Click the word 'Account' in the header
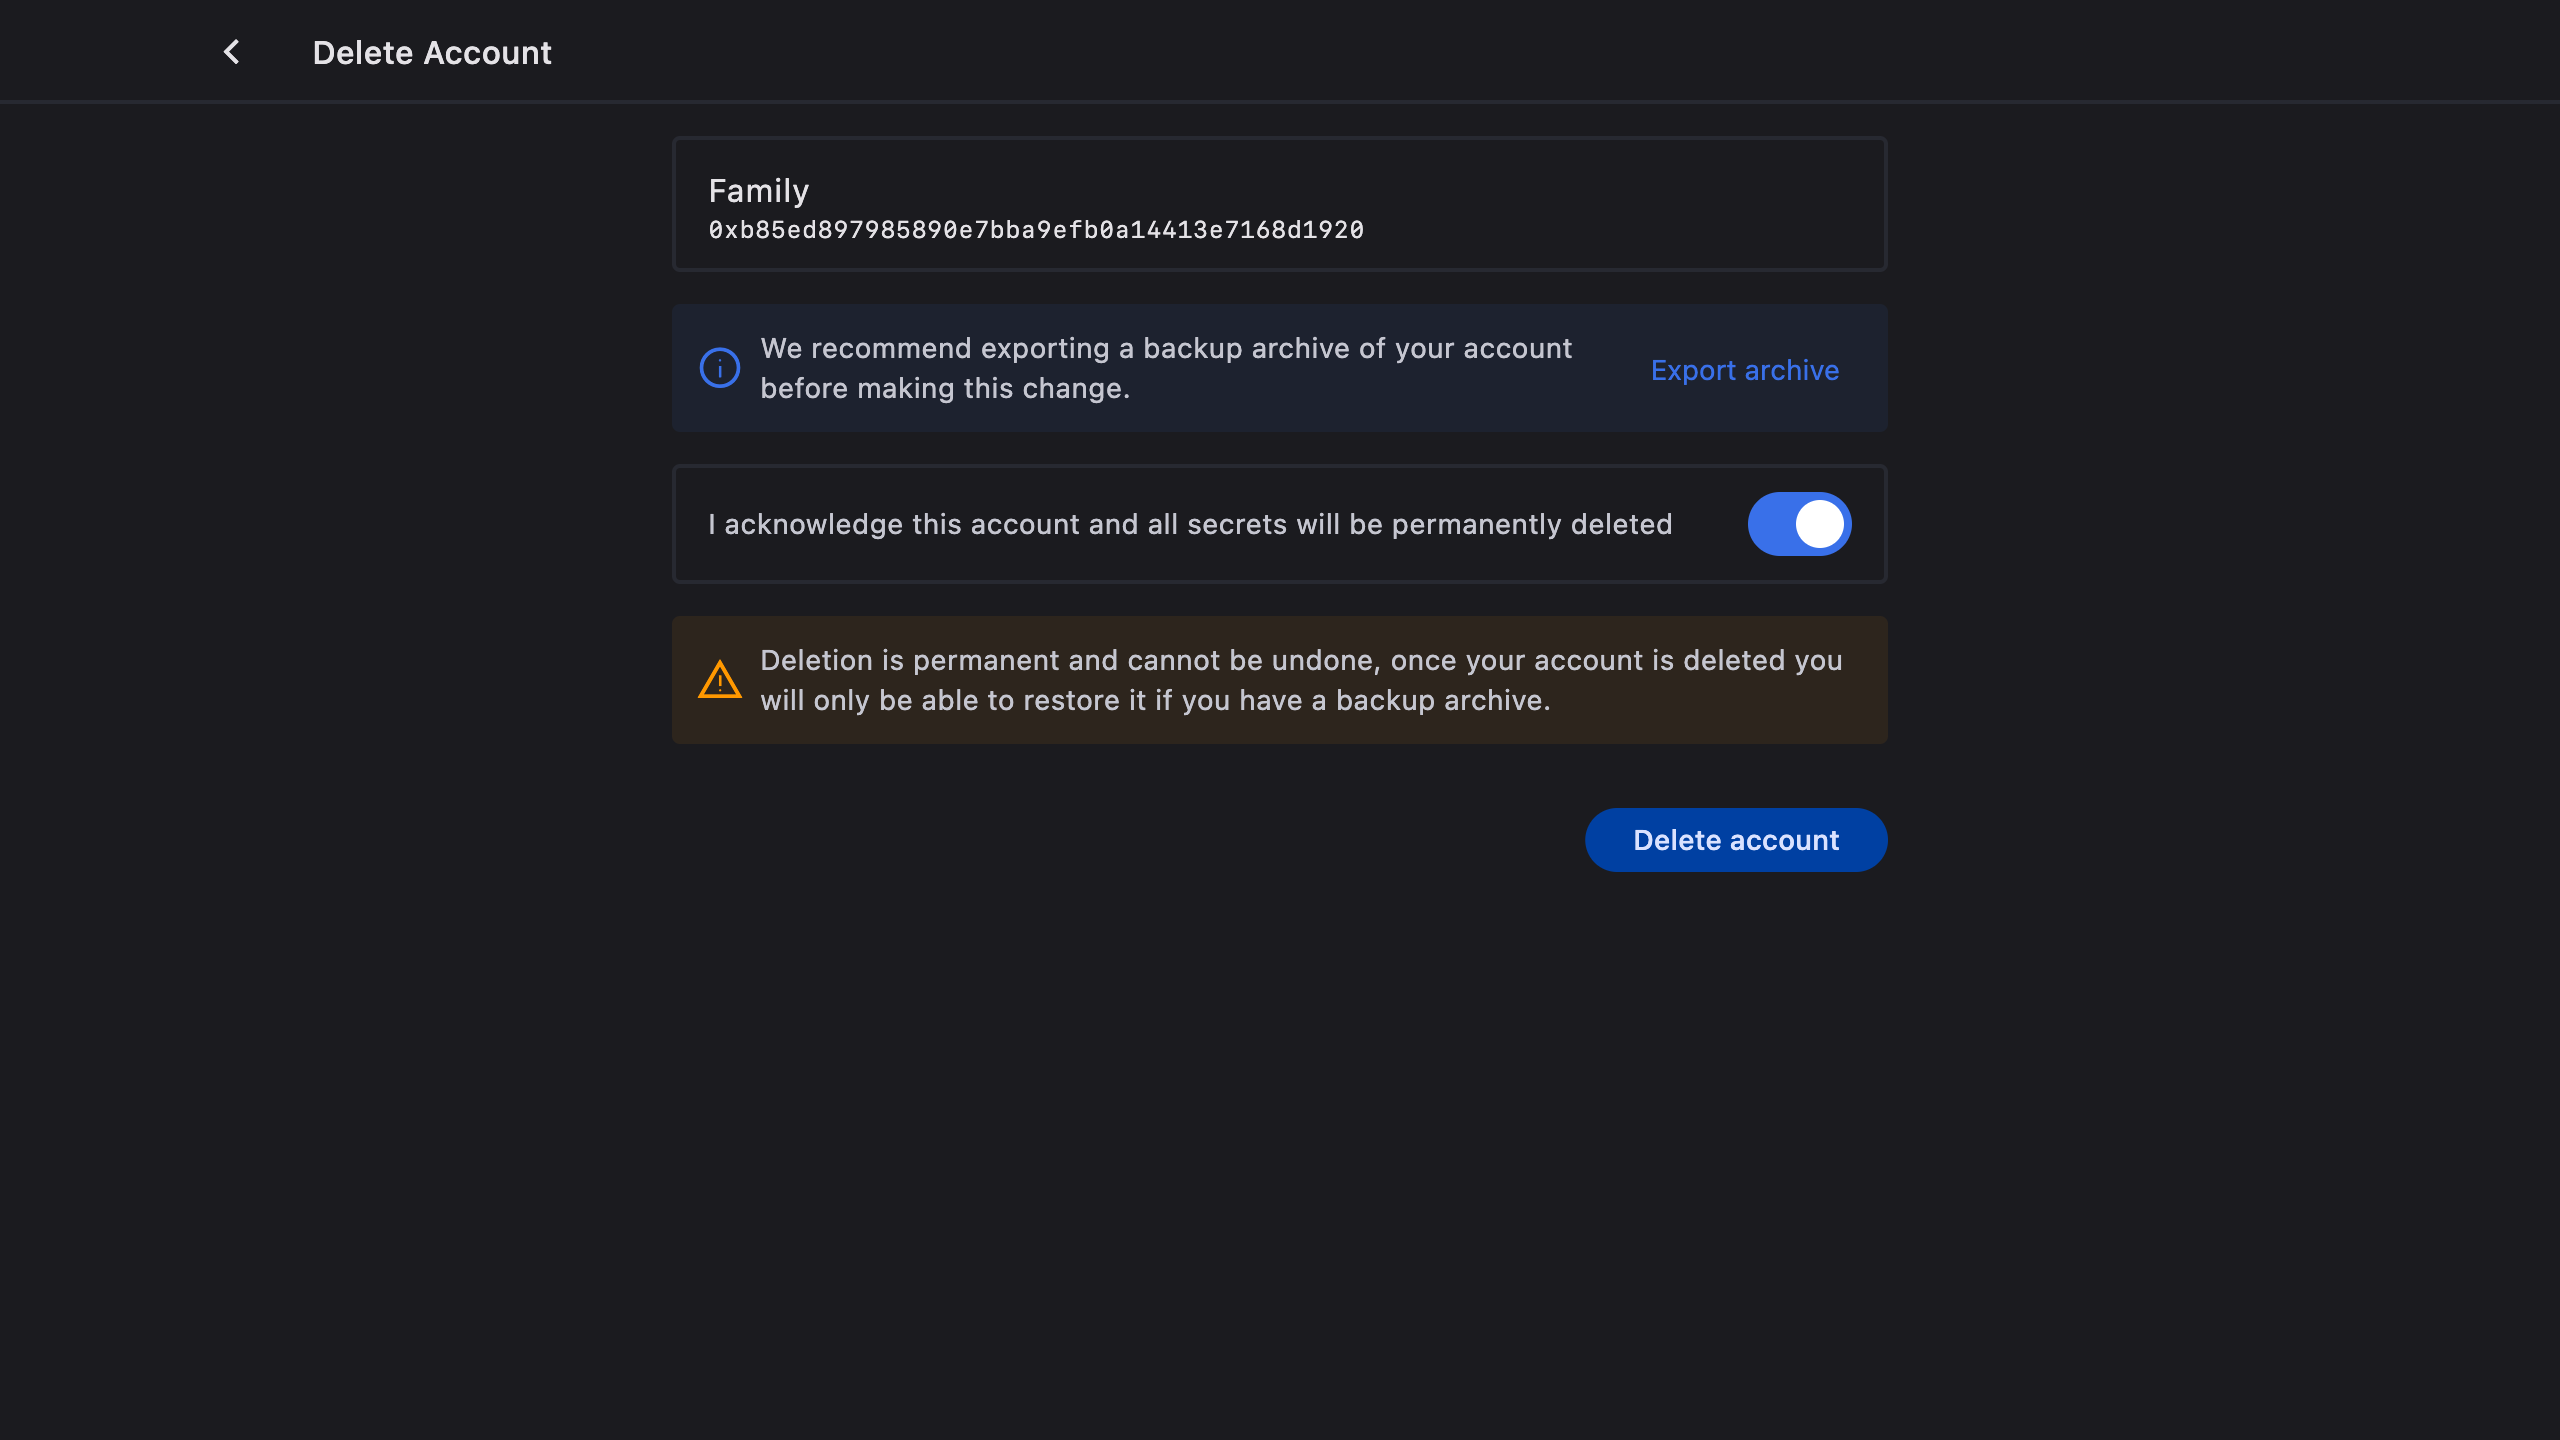This screenshot has width=2560, height=1440. tap(487, 53)
